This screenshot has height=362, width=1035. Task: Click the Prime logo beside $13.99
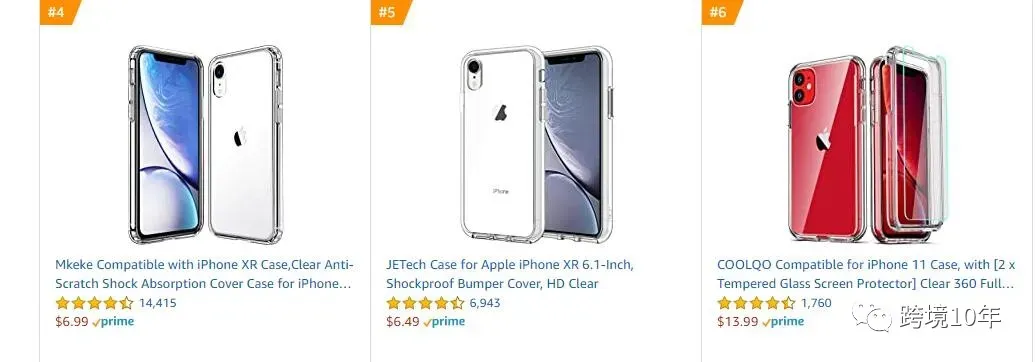point(783,322)
